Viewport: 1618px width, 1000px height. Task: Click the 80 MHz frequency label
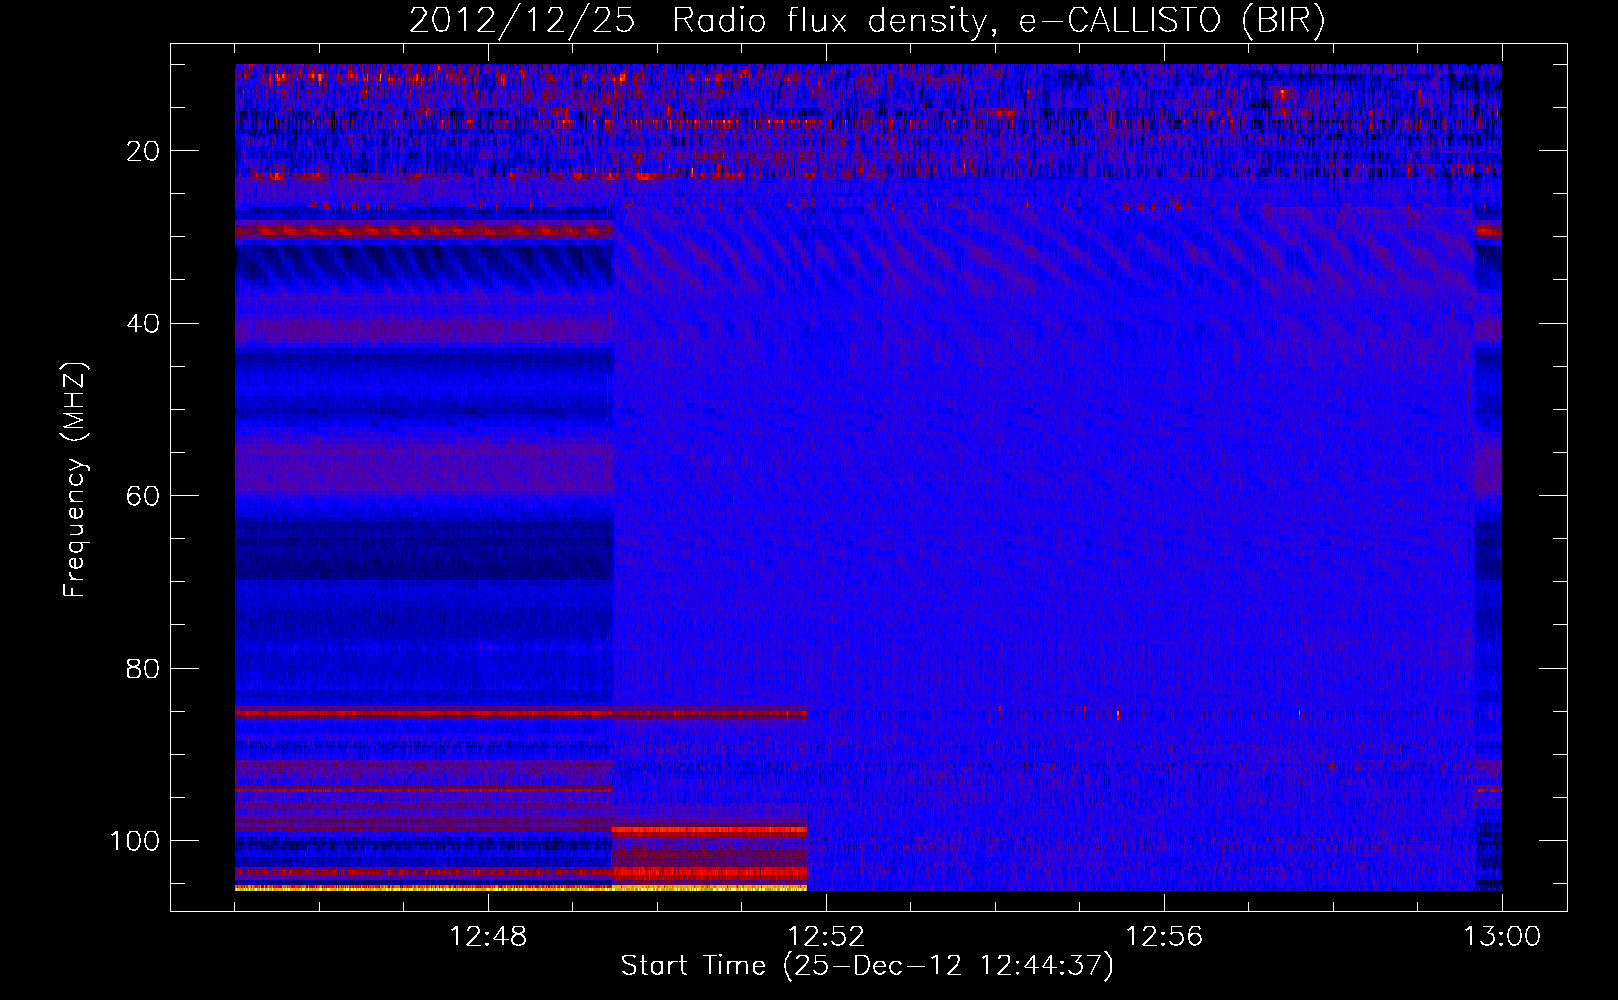click(143, 668)
